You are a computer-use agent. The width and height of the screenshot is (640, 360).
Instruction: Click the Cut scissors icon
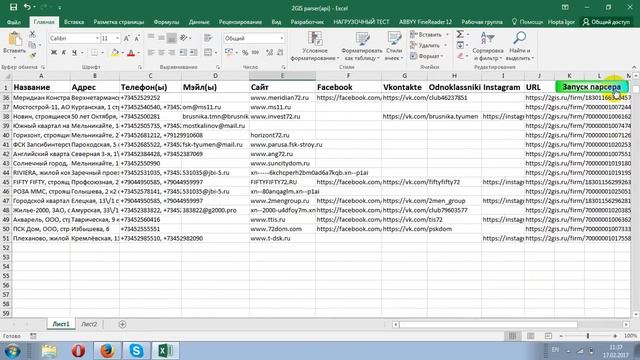pyautogui.click(x=32, y=34)
